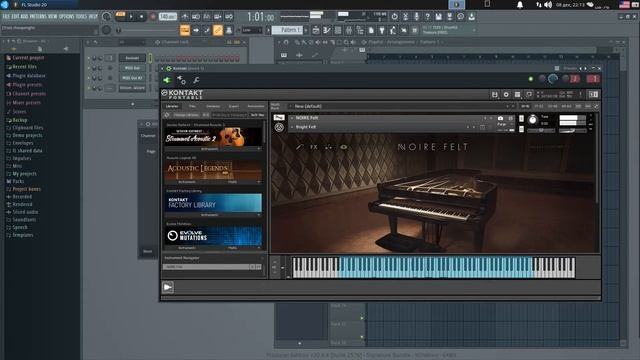Open the FX page in NOIRE Felt

click(313, 147)
